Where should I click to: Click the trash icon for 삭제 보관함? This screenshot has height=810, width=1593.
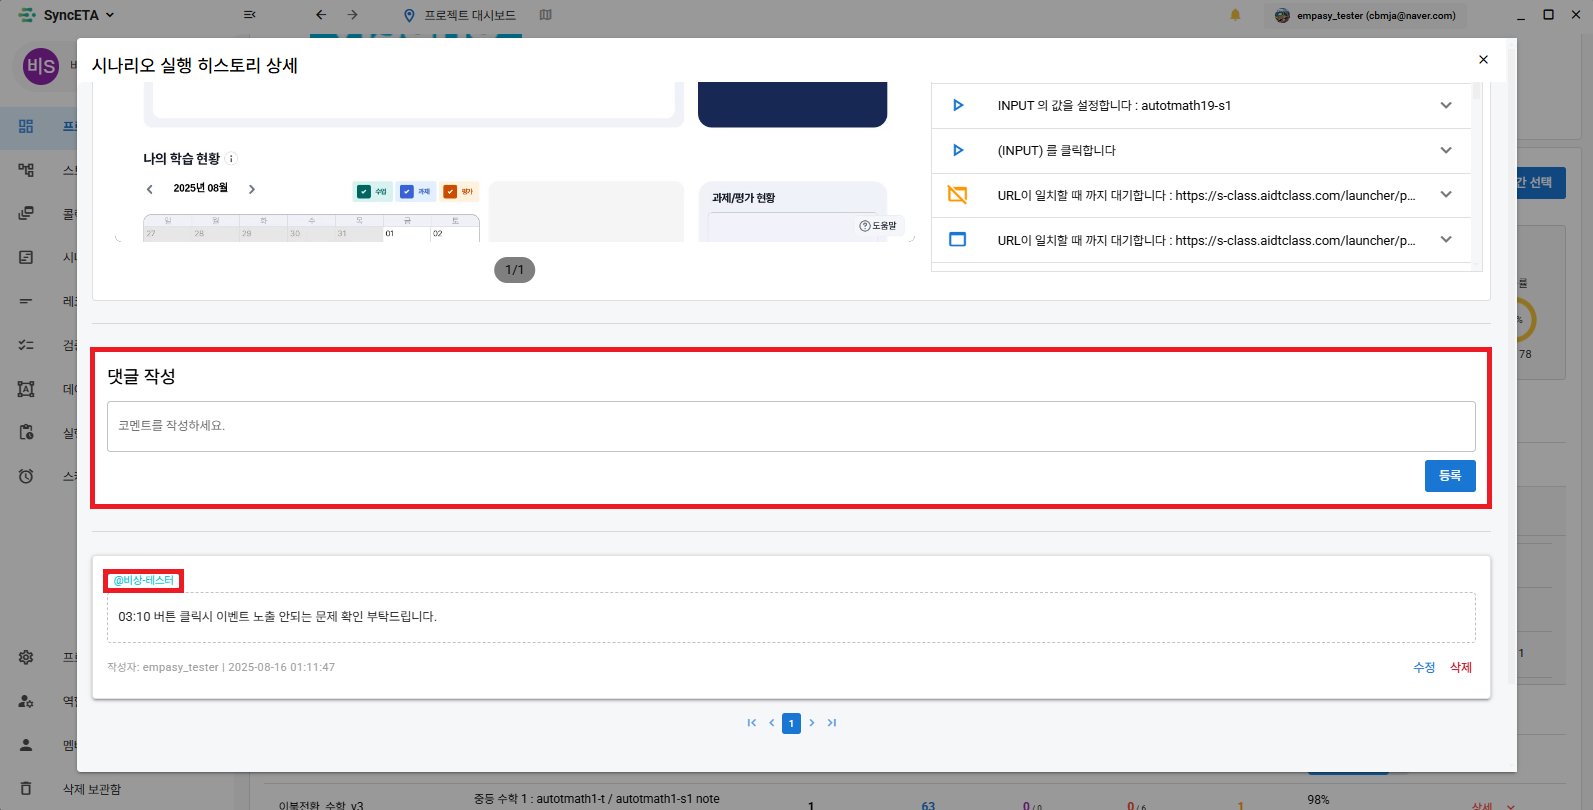(26, 789)
